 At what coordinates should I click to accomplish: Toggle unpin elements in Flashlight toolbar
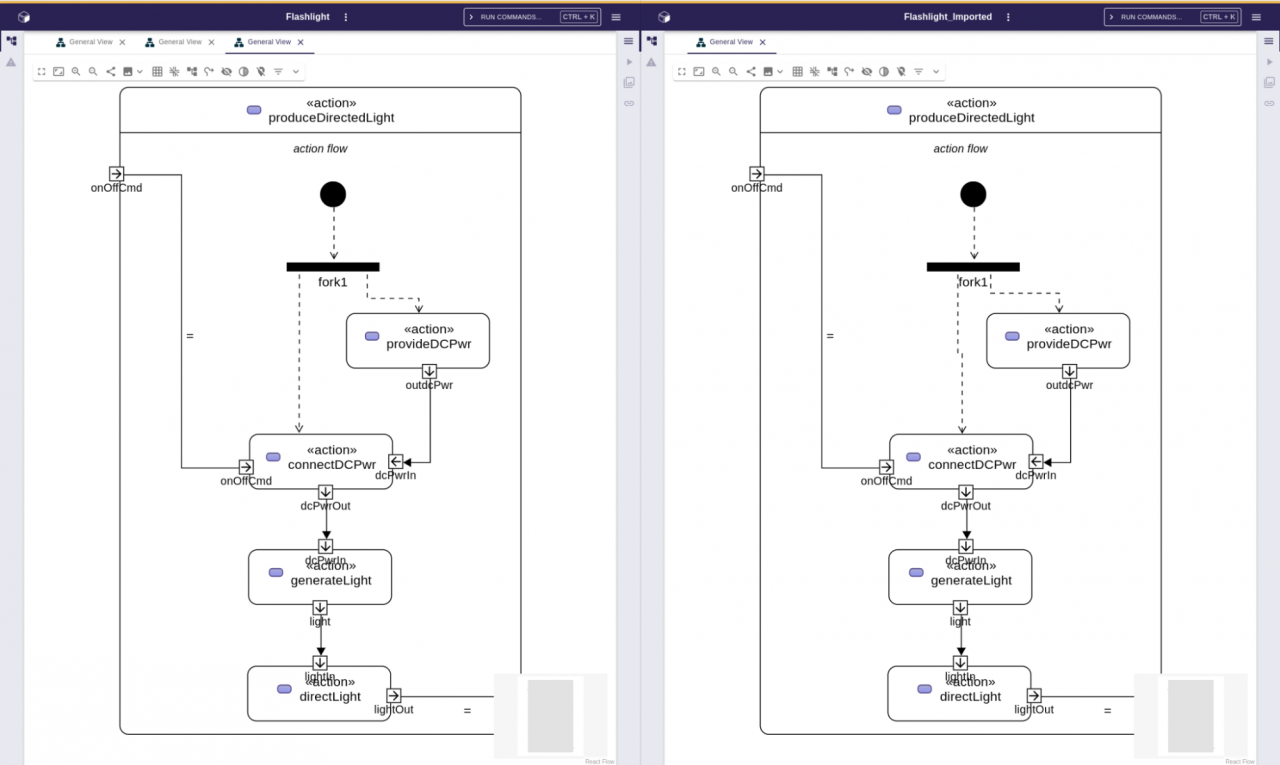260,72
